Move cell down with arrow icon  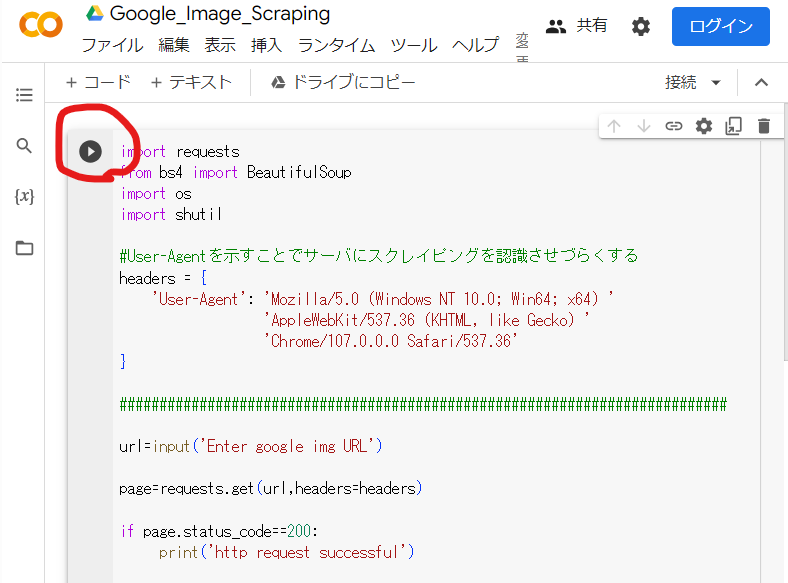tap(644, 126)
